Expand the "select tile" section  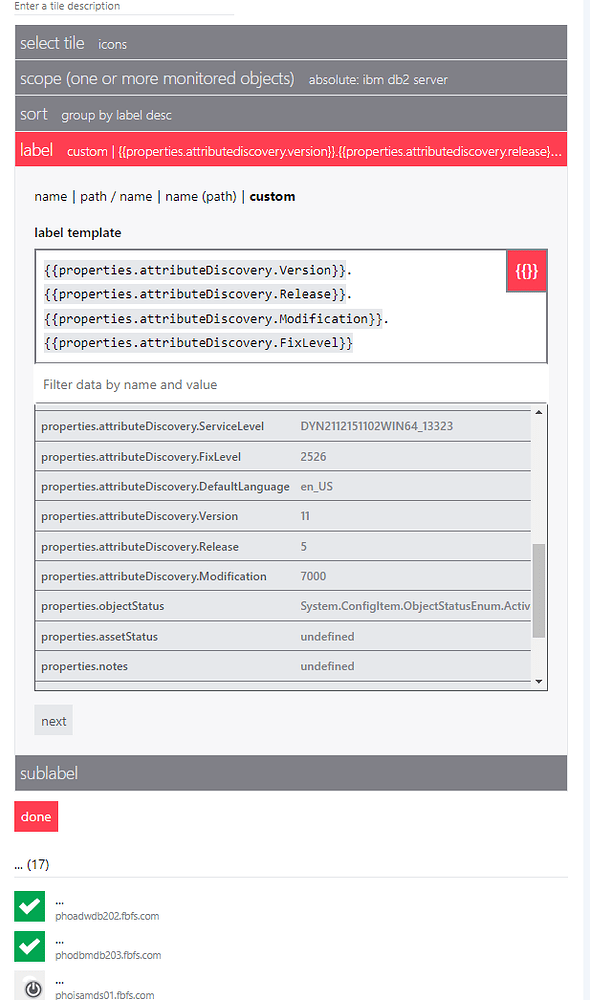52,43
